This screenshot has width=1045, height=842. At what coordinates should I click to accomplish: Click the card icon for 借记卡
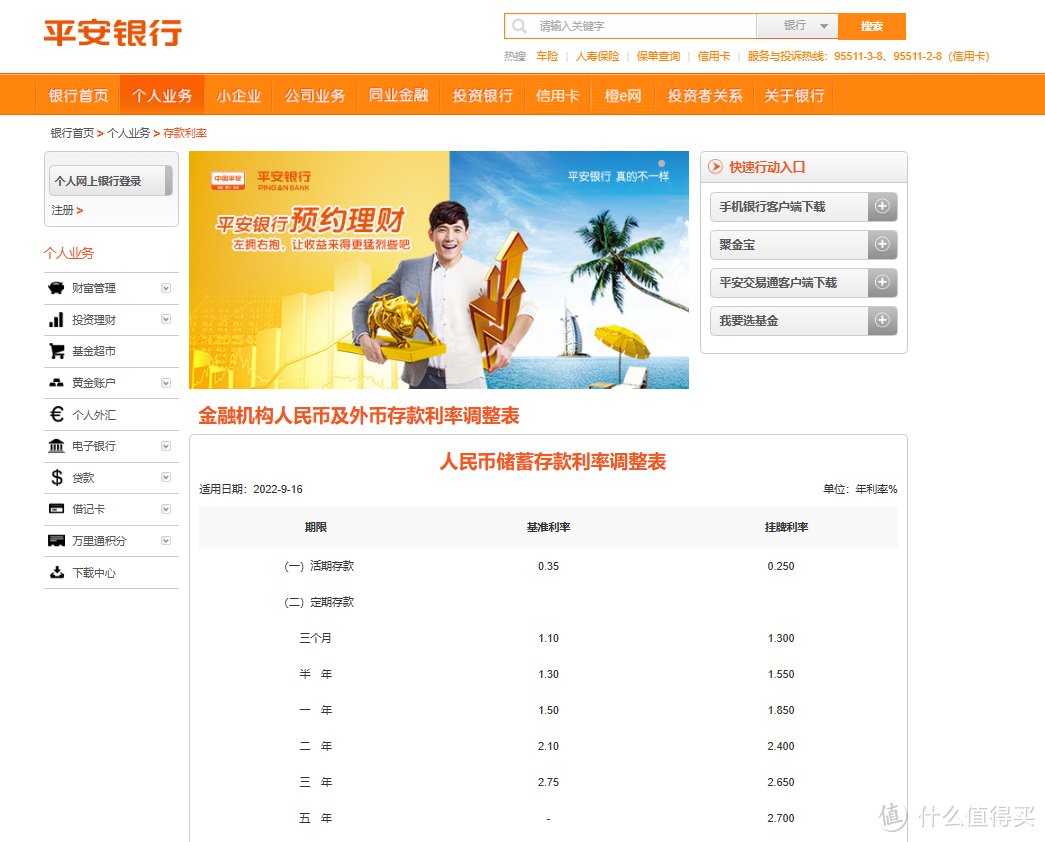57,509
